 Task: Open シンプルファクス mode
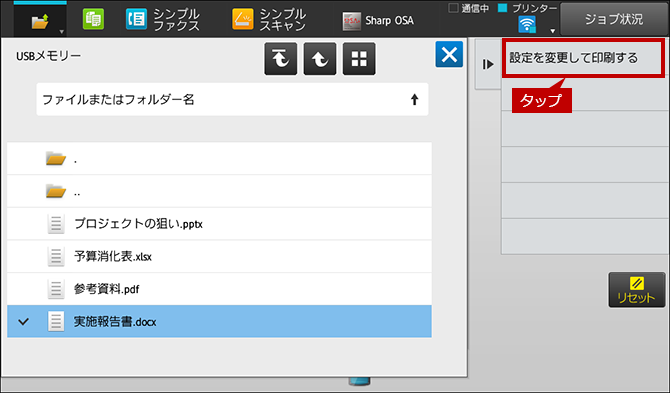point(163,20)
